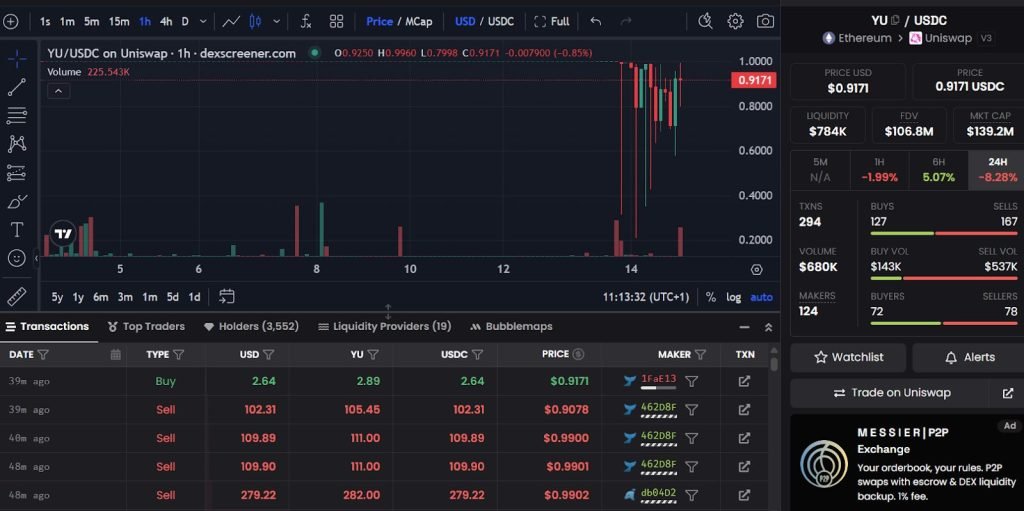Open the chart settings gear

[x=735, y=21]
